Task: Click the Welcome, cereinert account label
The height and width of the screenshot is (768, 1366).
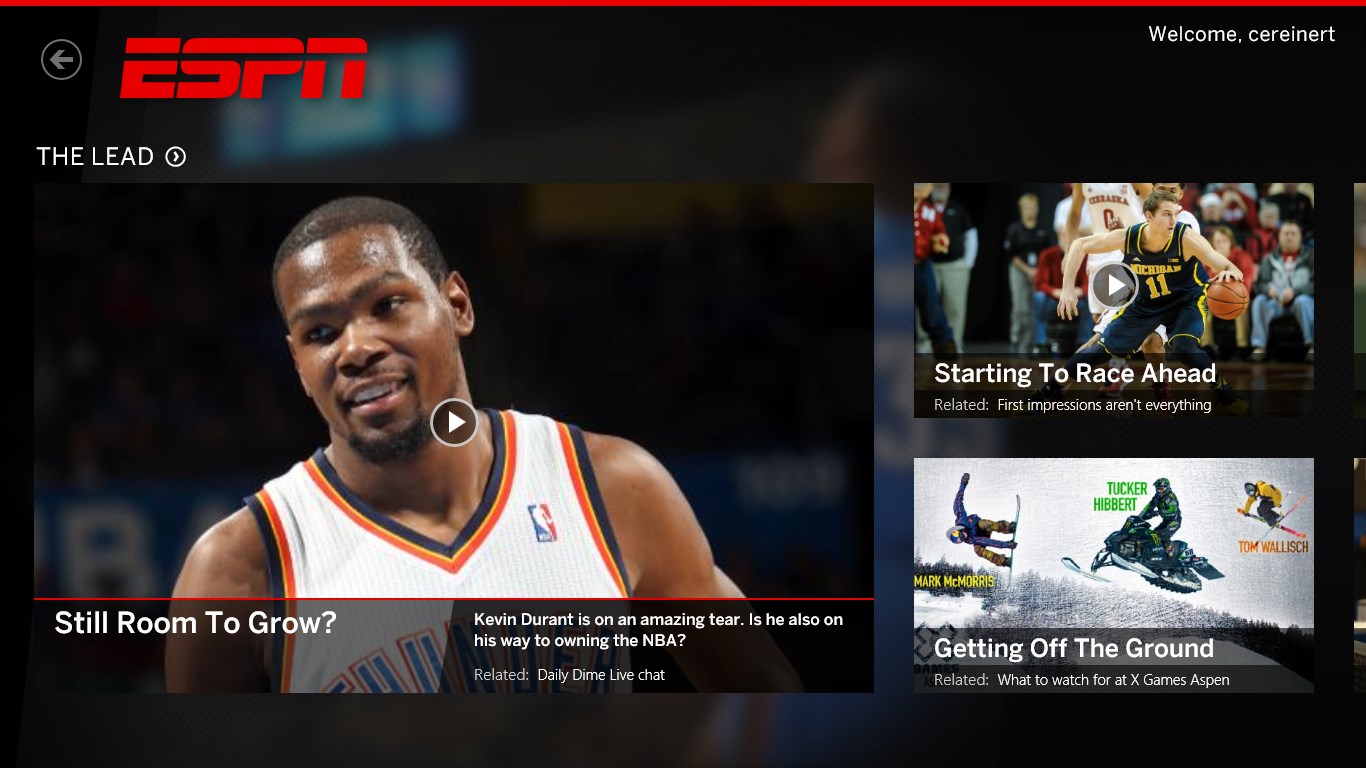Action: point(1240,33)
